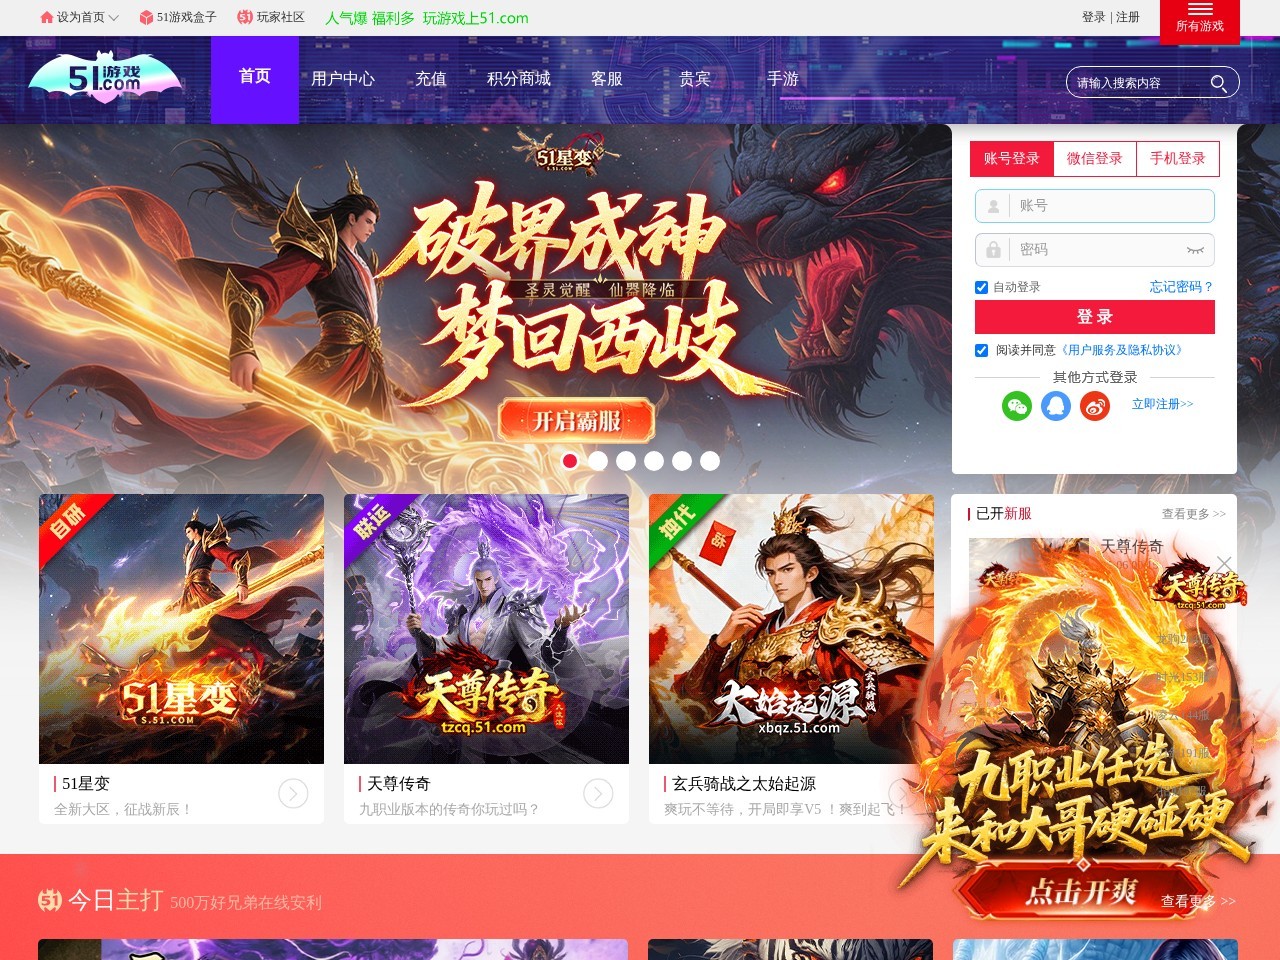The width and height of the screenshot is (1280, 960).
Task: Open the 注册 link in the header
Action: 1128,17
